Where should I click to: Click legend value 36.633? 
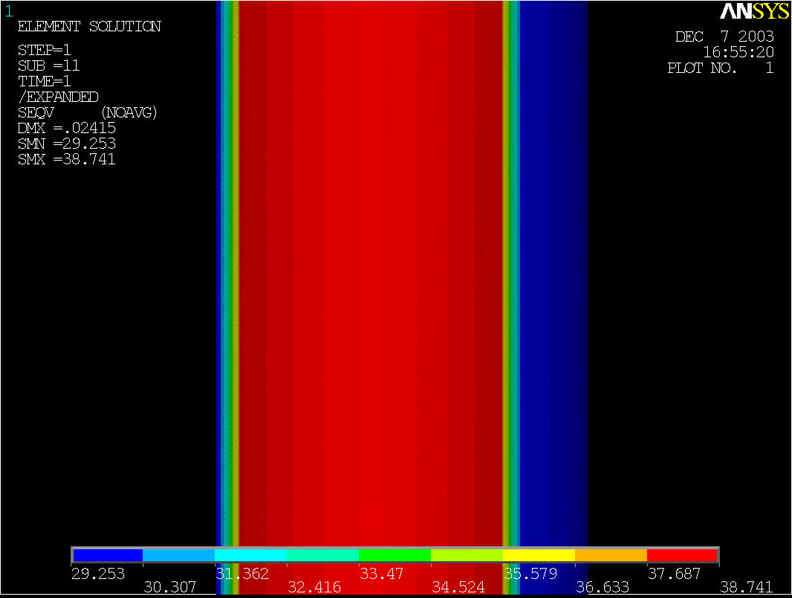[602, 587]
